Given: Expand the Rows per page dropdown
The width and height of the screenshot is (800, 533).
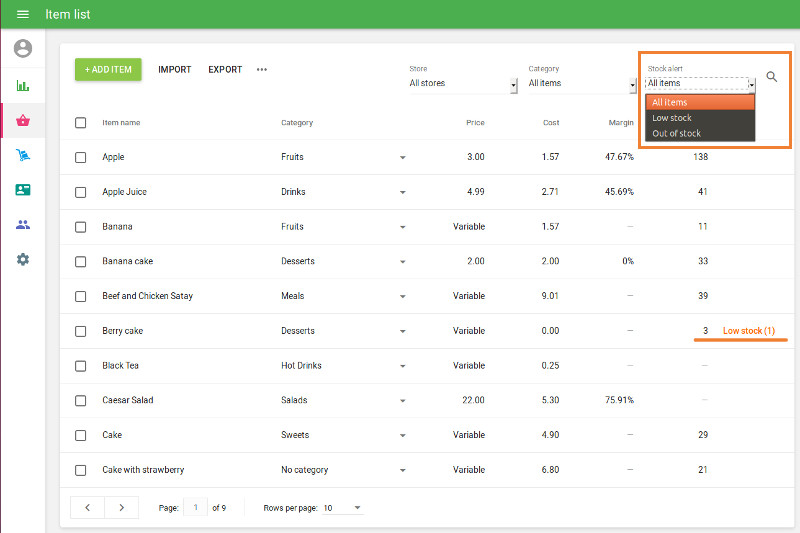Looking at the screenshot, I should coord(342,508).
